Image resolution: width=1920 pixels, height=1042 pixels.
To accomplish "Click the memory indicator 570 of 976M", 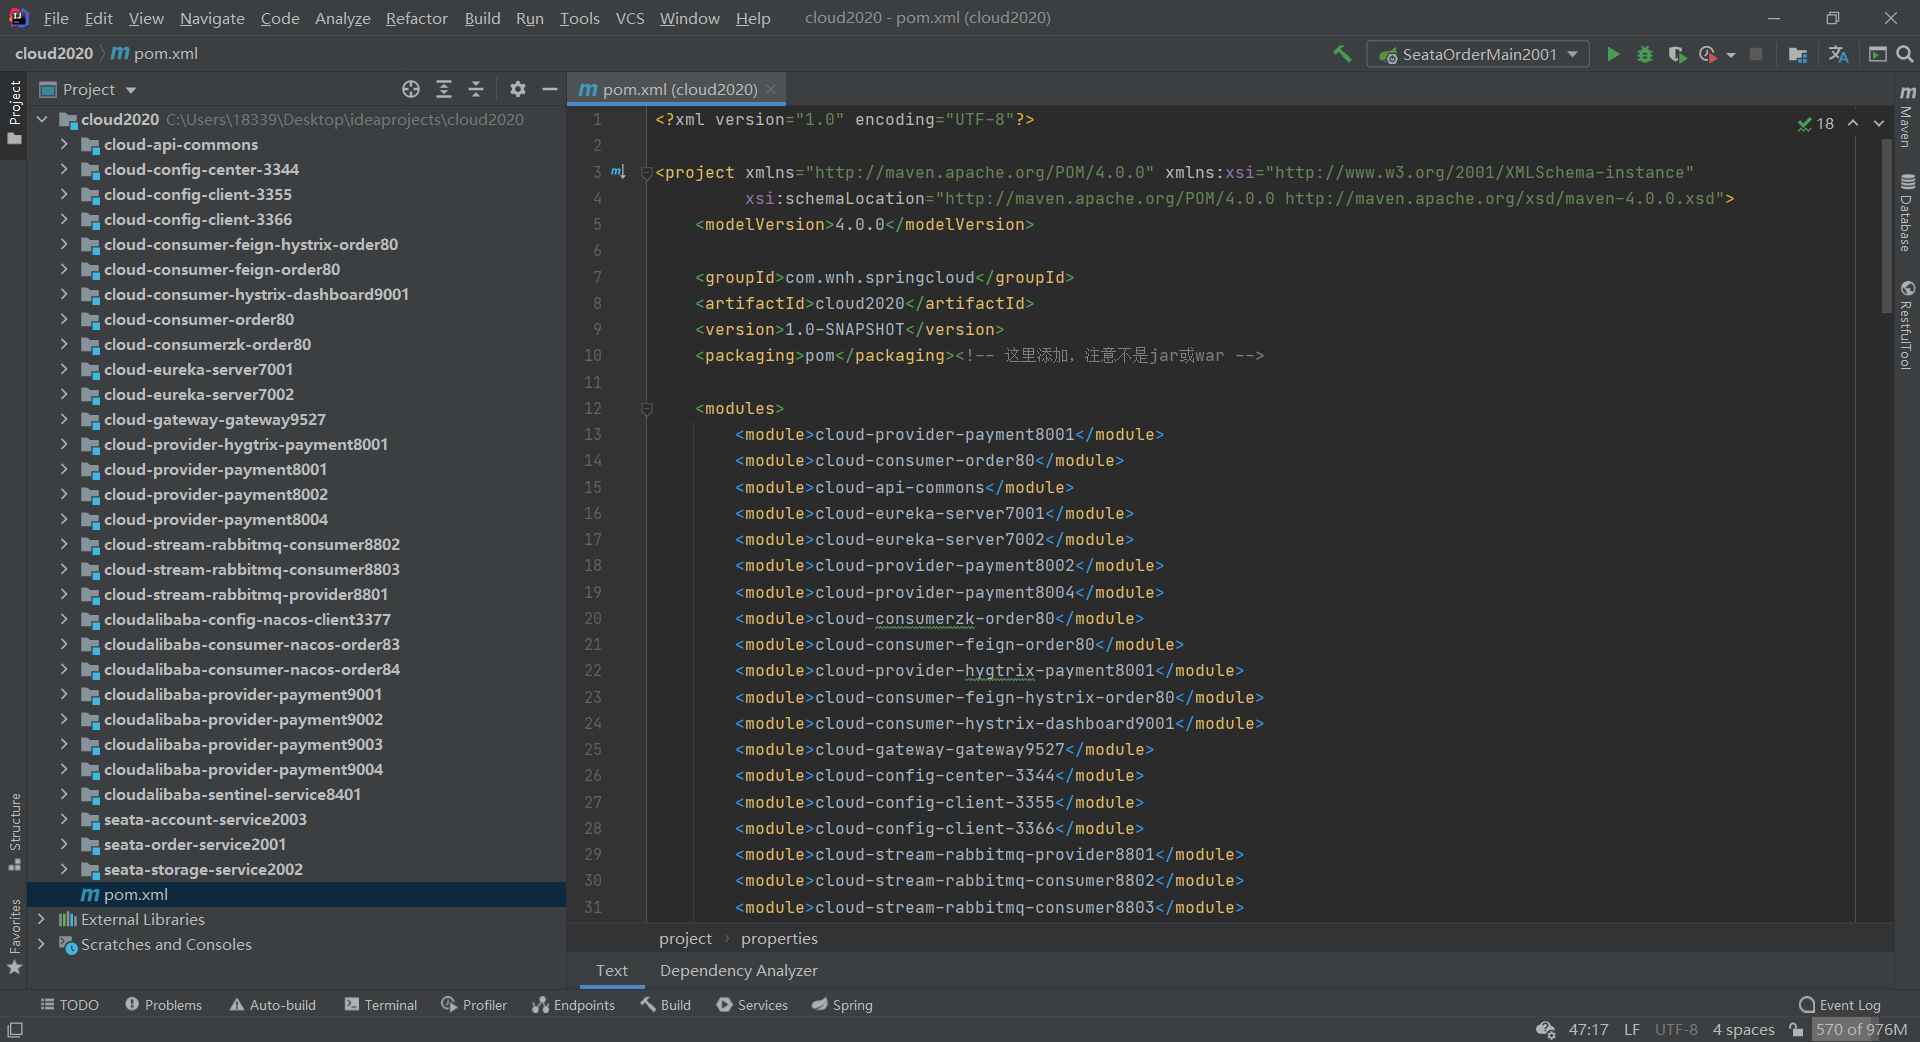I will click(x=1861, y=1029).
